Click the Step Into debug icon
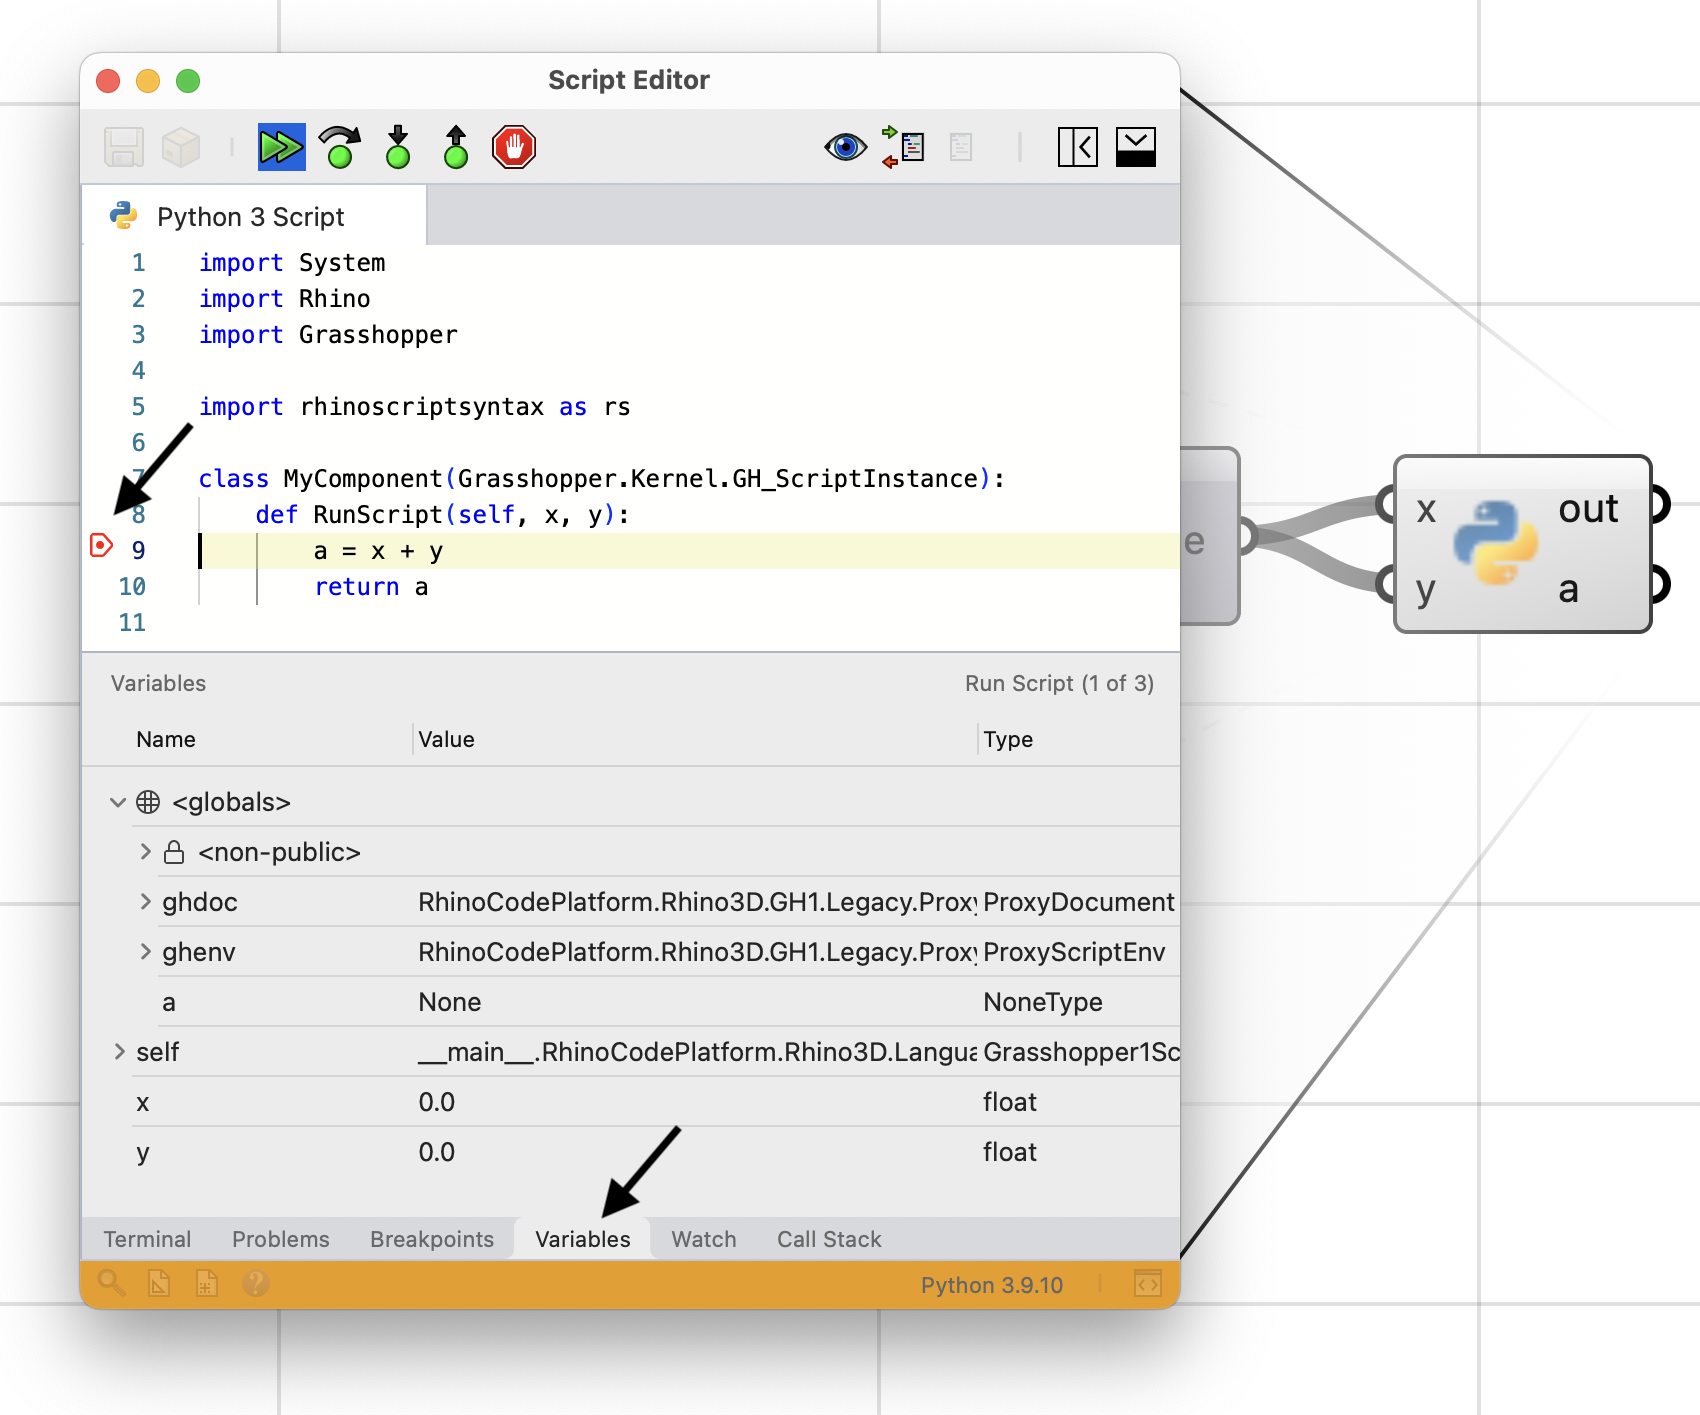1700x1415 pixels. pyautogui.click(x=398, y=147)
